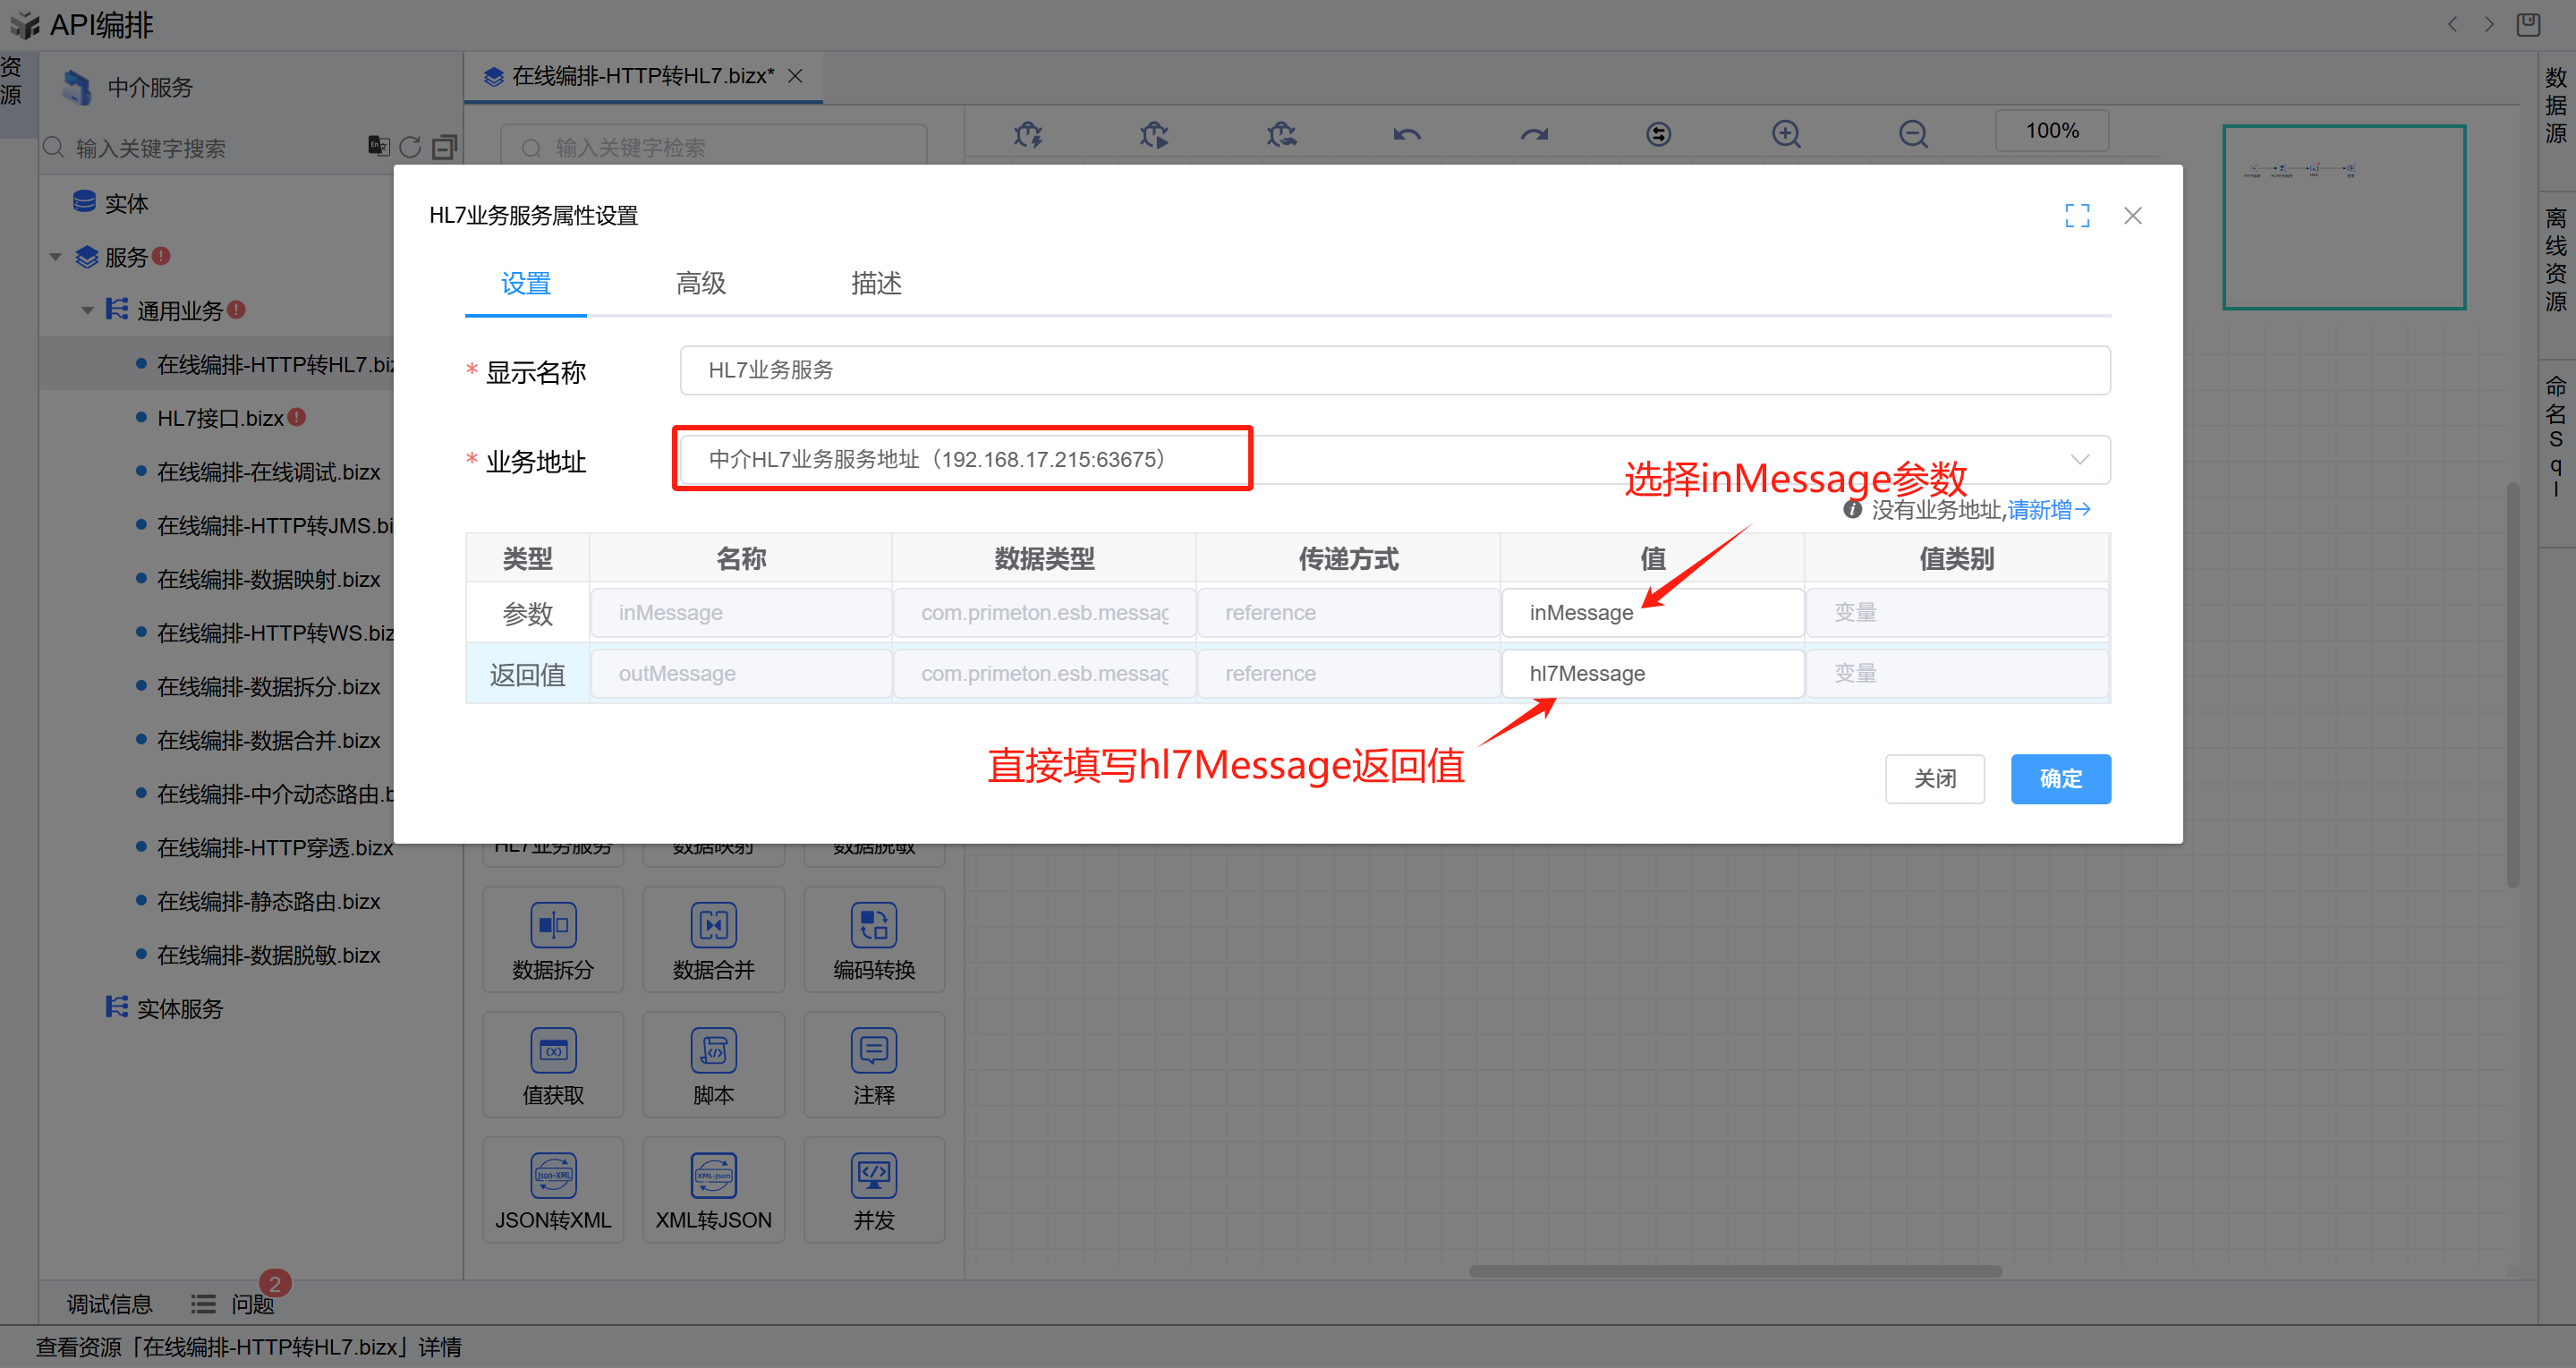Collapse the 服务 tree node

click(56, 258)
